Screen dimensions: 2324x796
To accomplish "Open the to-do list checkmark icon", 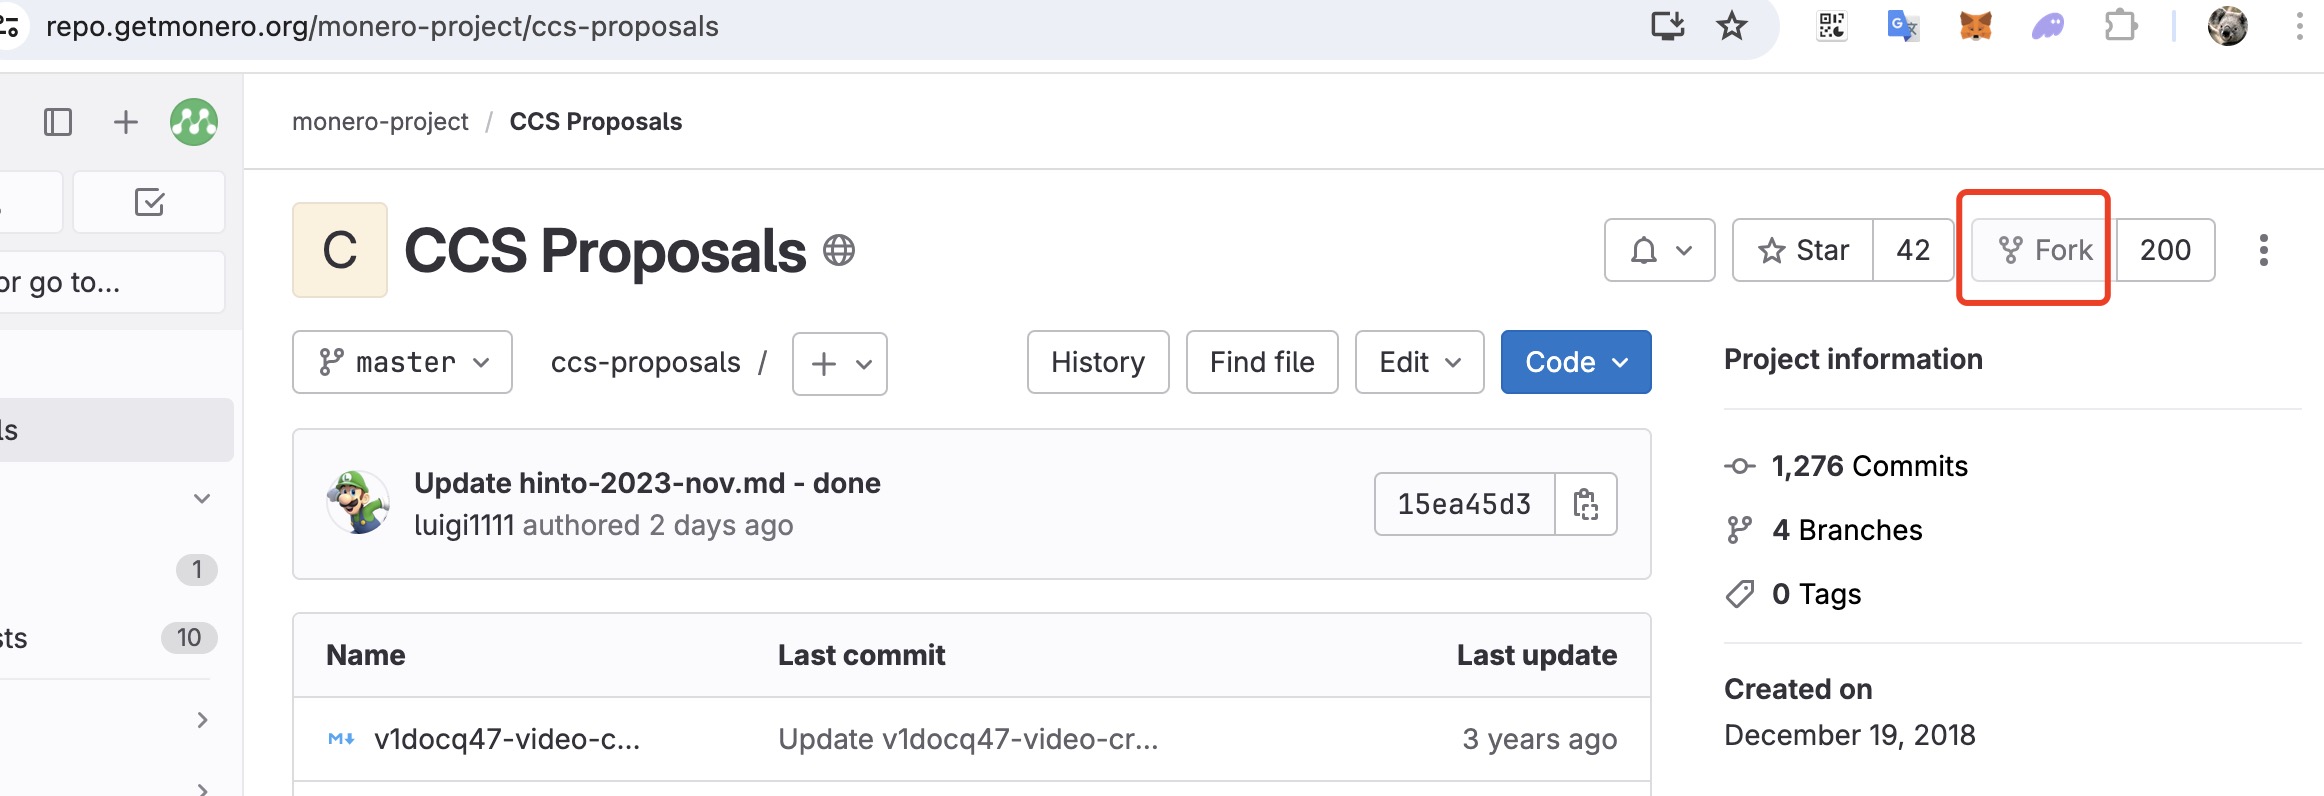I will [149, 202].
